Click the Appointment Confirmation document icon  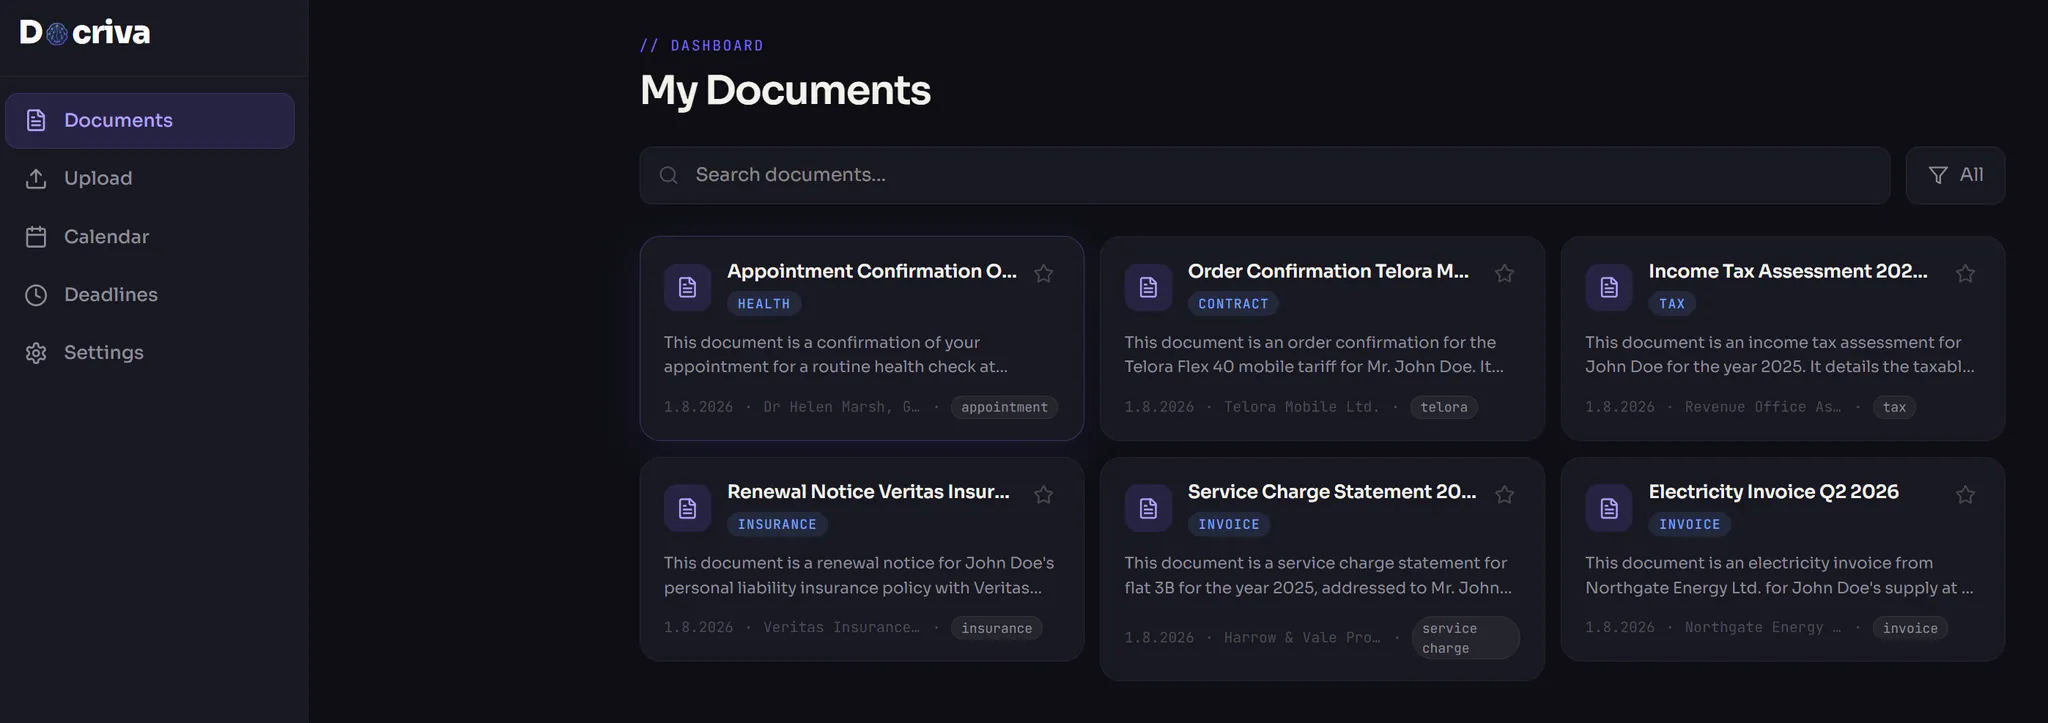click(688, 288)
